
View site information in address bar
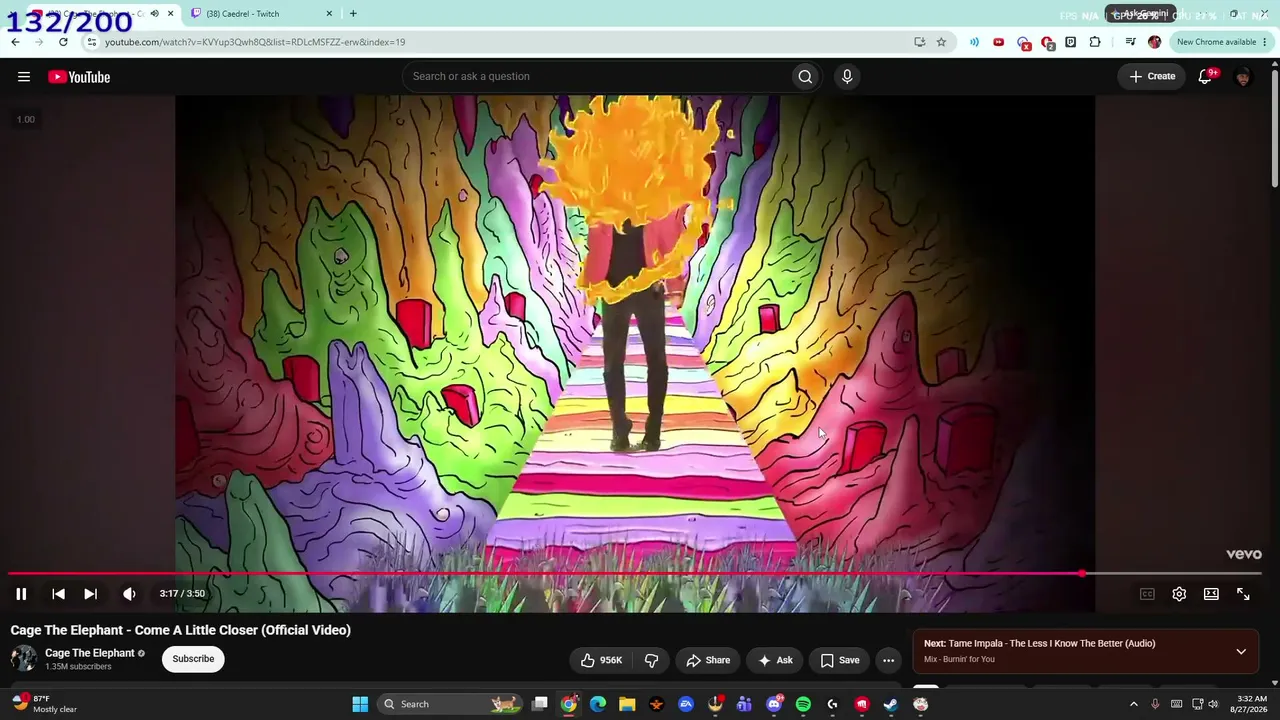click(x=91, y=42)
